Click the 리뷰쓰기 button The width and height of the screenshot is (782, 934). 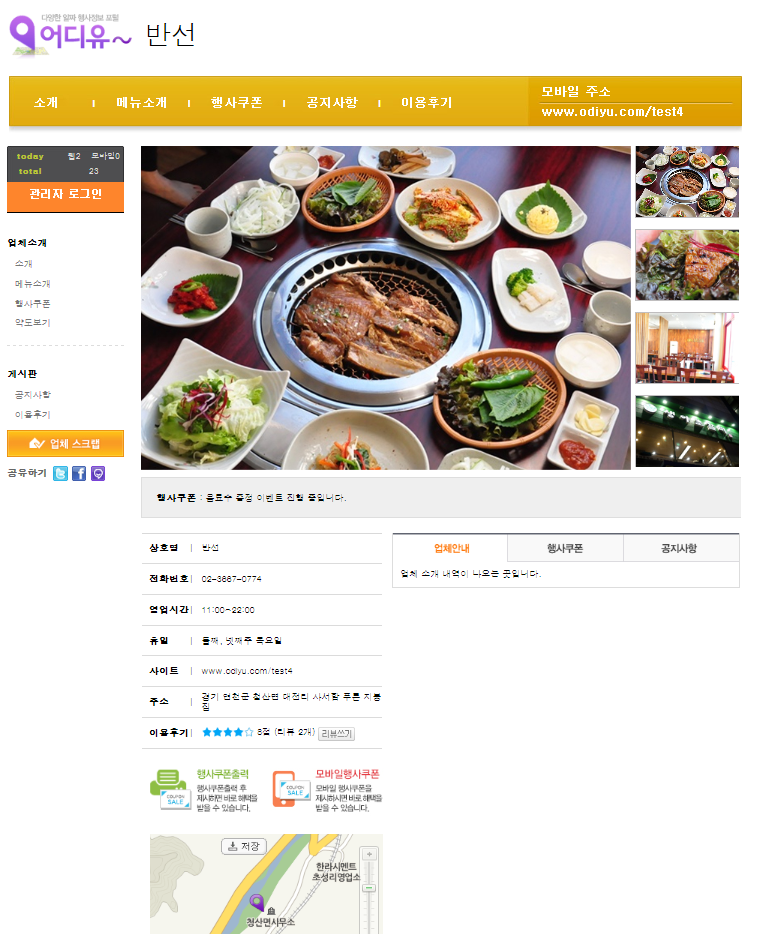pos(337,734)
